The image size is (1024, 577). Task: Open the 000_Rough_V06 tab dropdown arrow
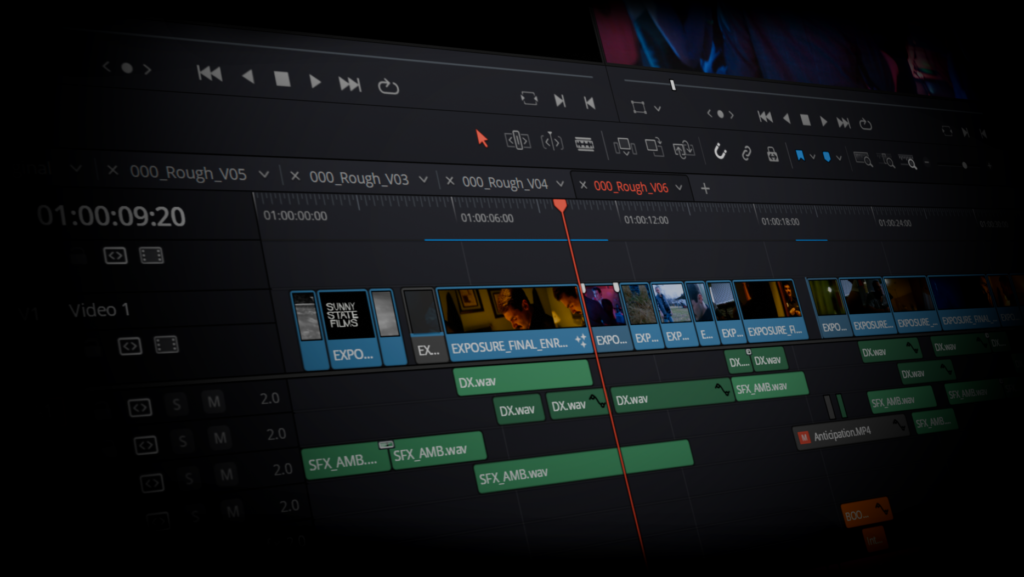pos(680,187)
